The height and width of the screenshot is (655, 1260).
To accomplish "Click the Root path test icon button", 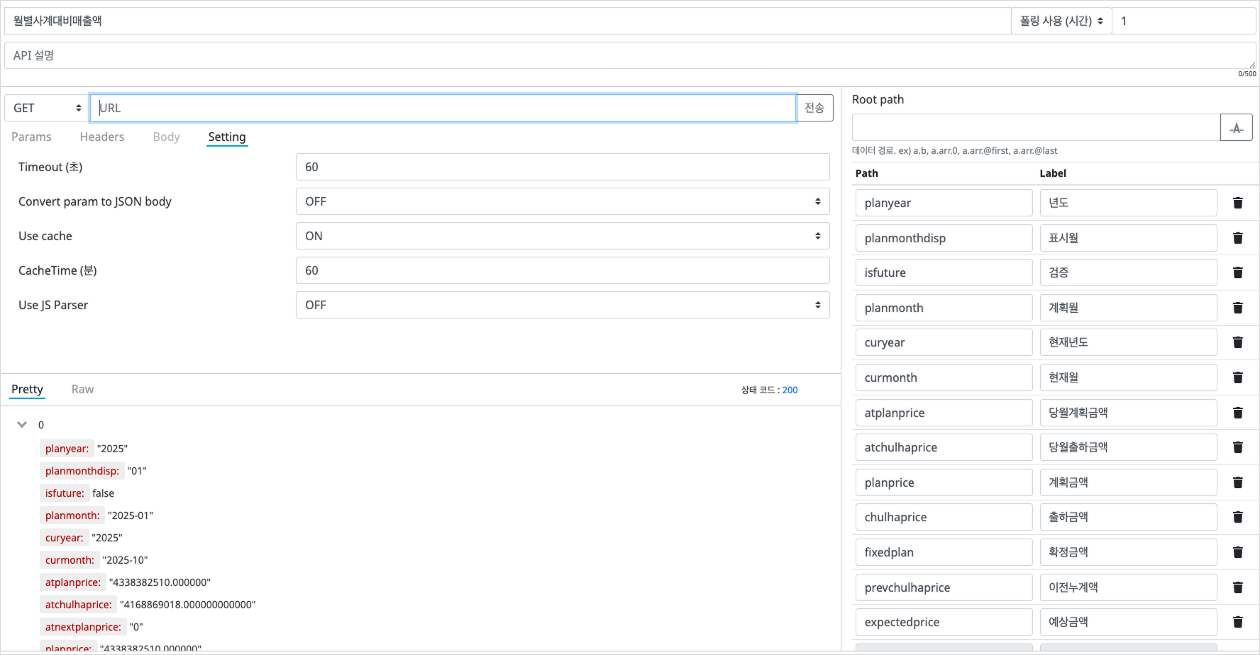I will [1236, 128].
